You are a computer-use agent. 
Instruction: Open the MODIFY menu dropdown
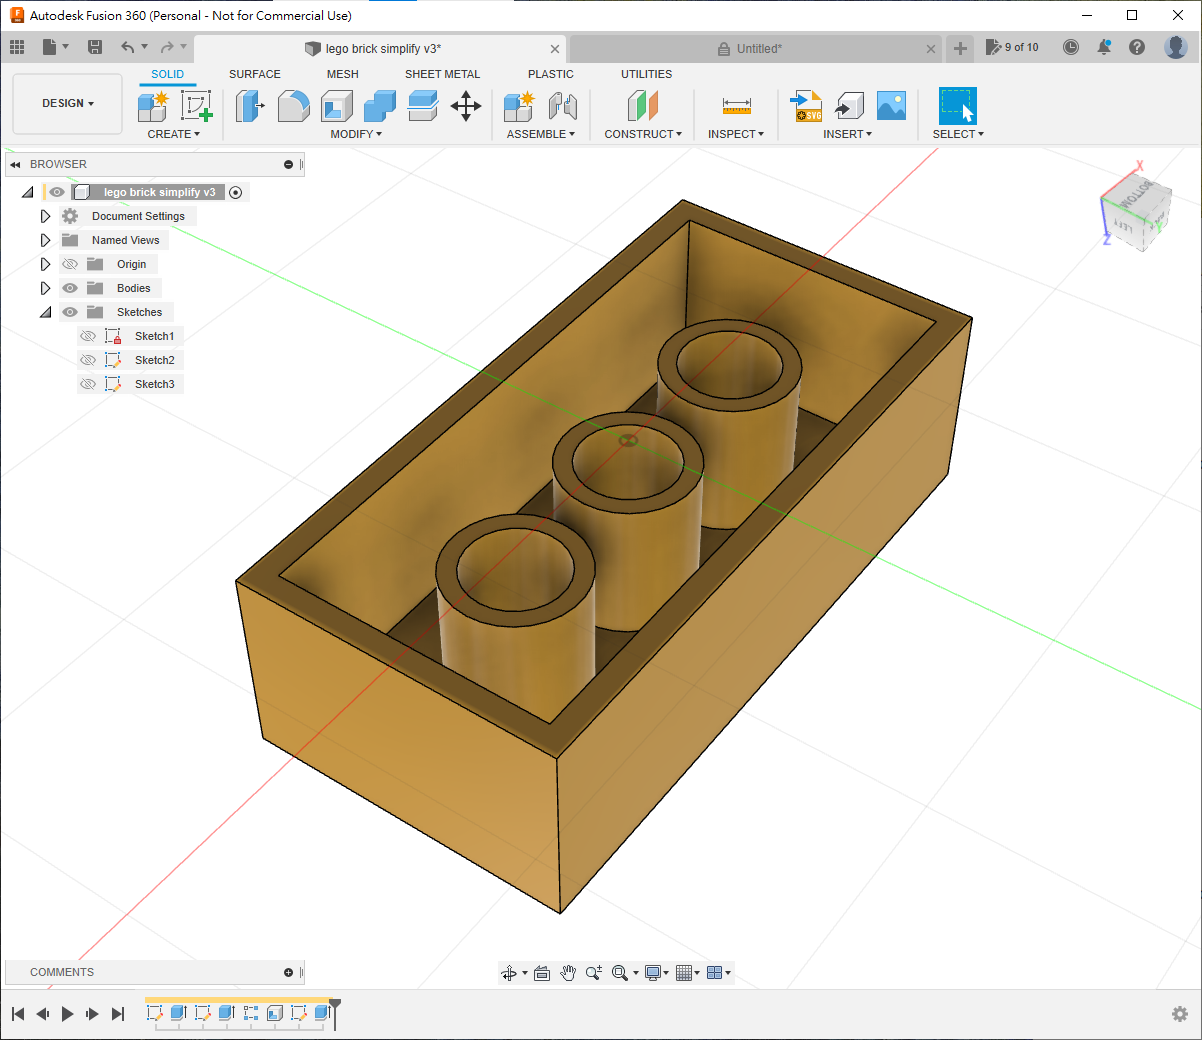pyautogui.click(x=356, y=134)
